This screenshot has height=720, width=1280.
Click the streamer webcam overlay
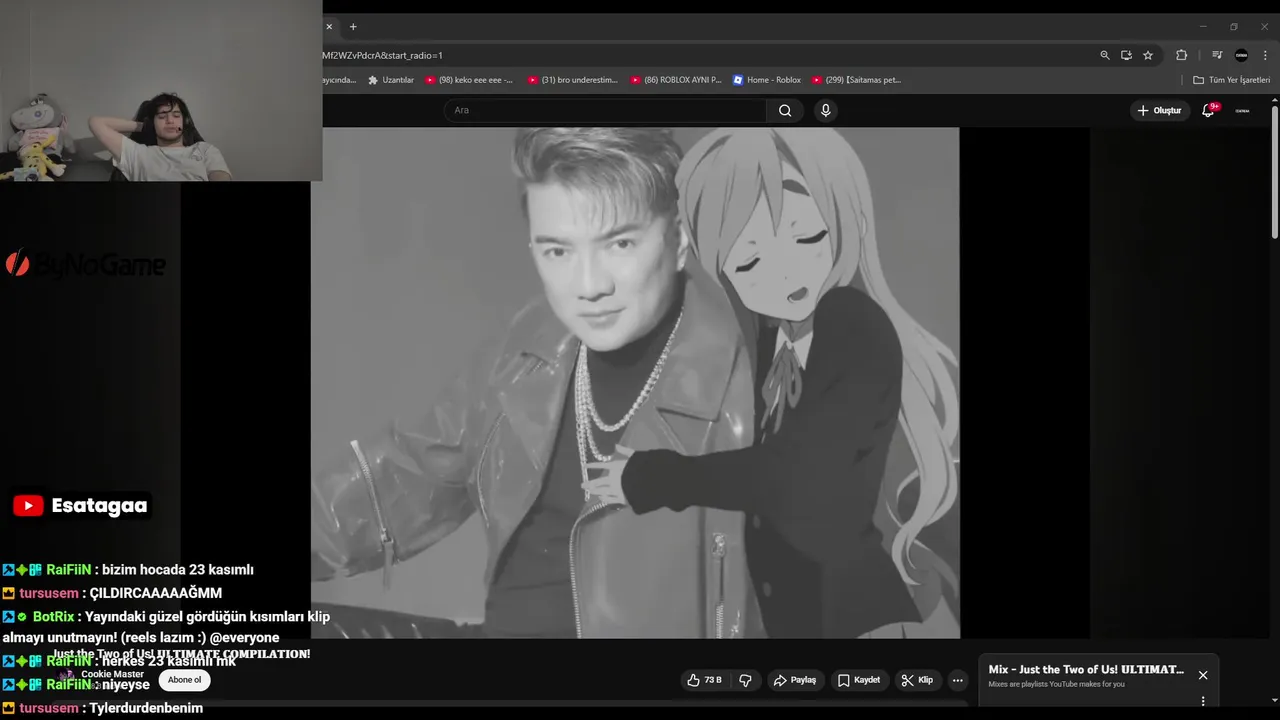click(x=161, y=90)
